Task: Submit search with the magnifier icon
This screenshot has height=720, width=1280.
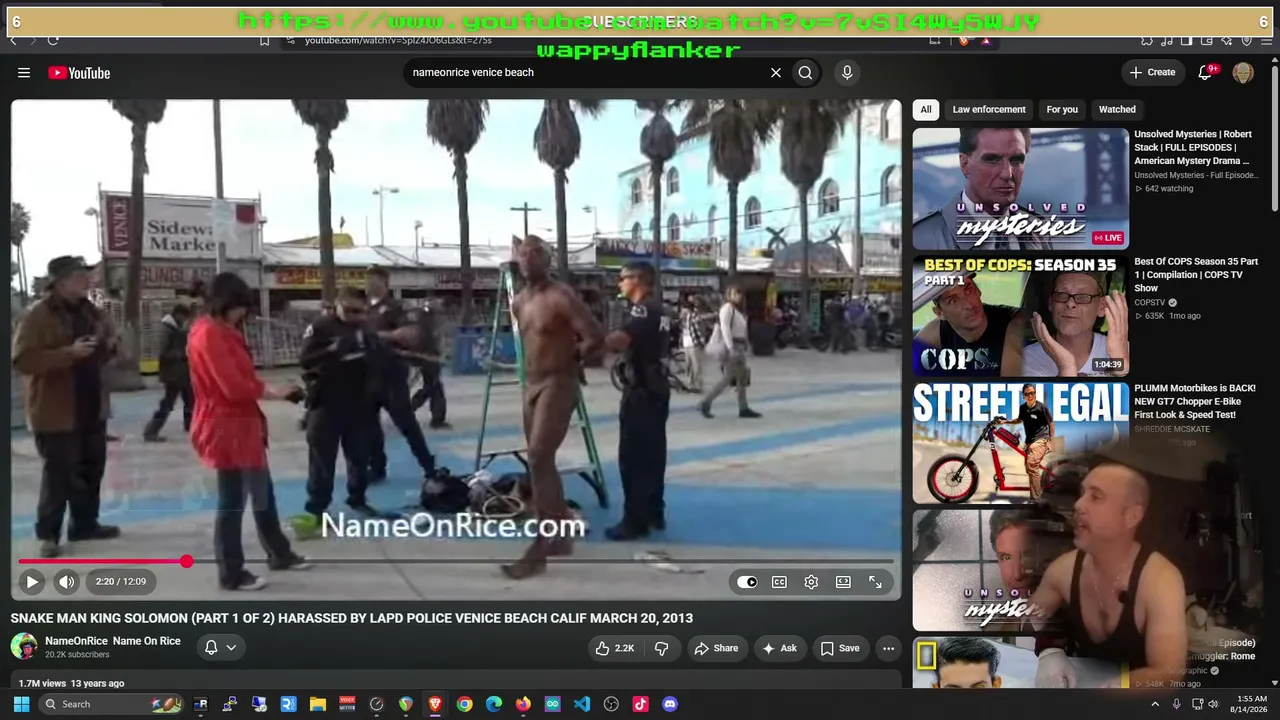Action: pyautogui.click(x=805, y=72)
